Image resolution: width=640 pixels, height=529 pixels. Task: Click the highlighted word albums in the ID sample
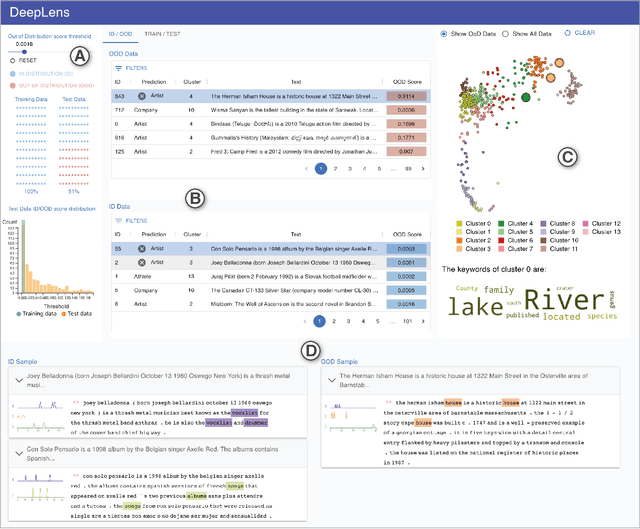pos(196,496)
